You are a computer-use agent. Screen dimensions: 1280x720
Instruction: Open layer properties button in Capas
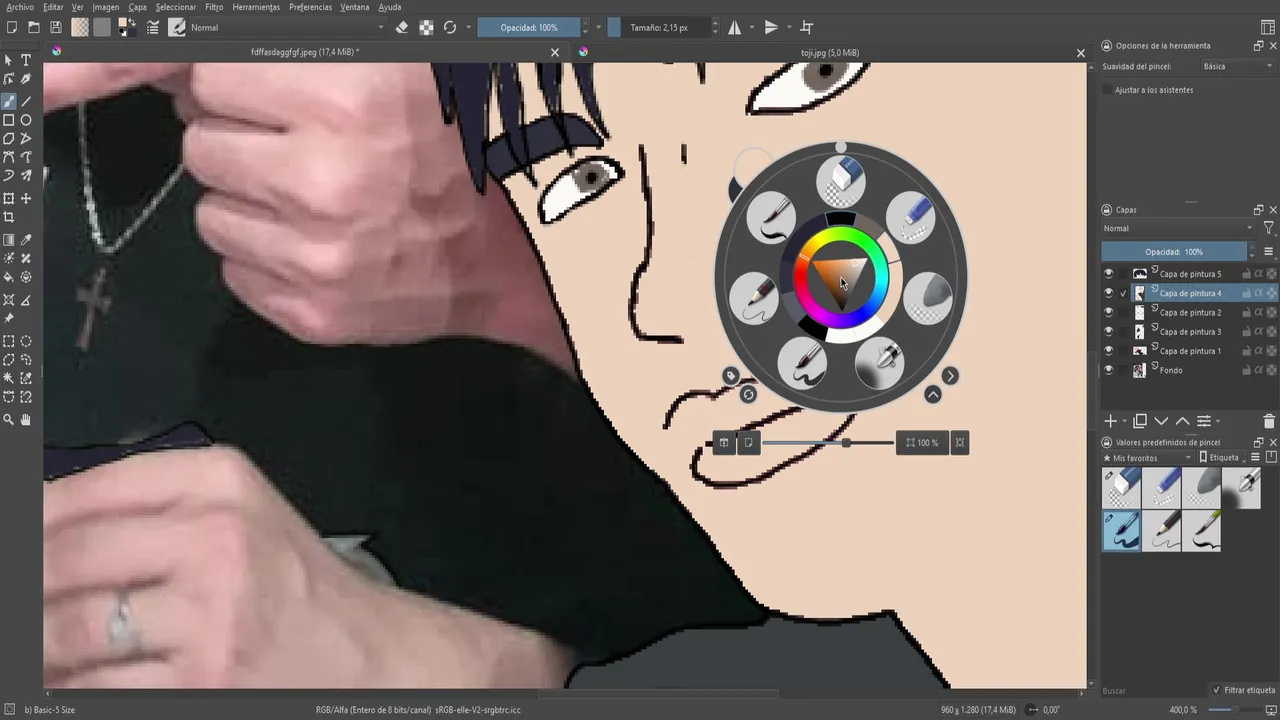[x=1204, y=421]
